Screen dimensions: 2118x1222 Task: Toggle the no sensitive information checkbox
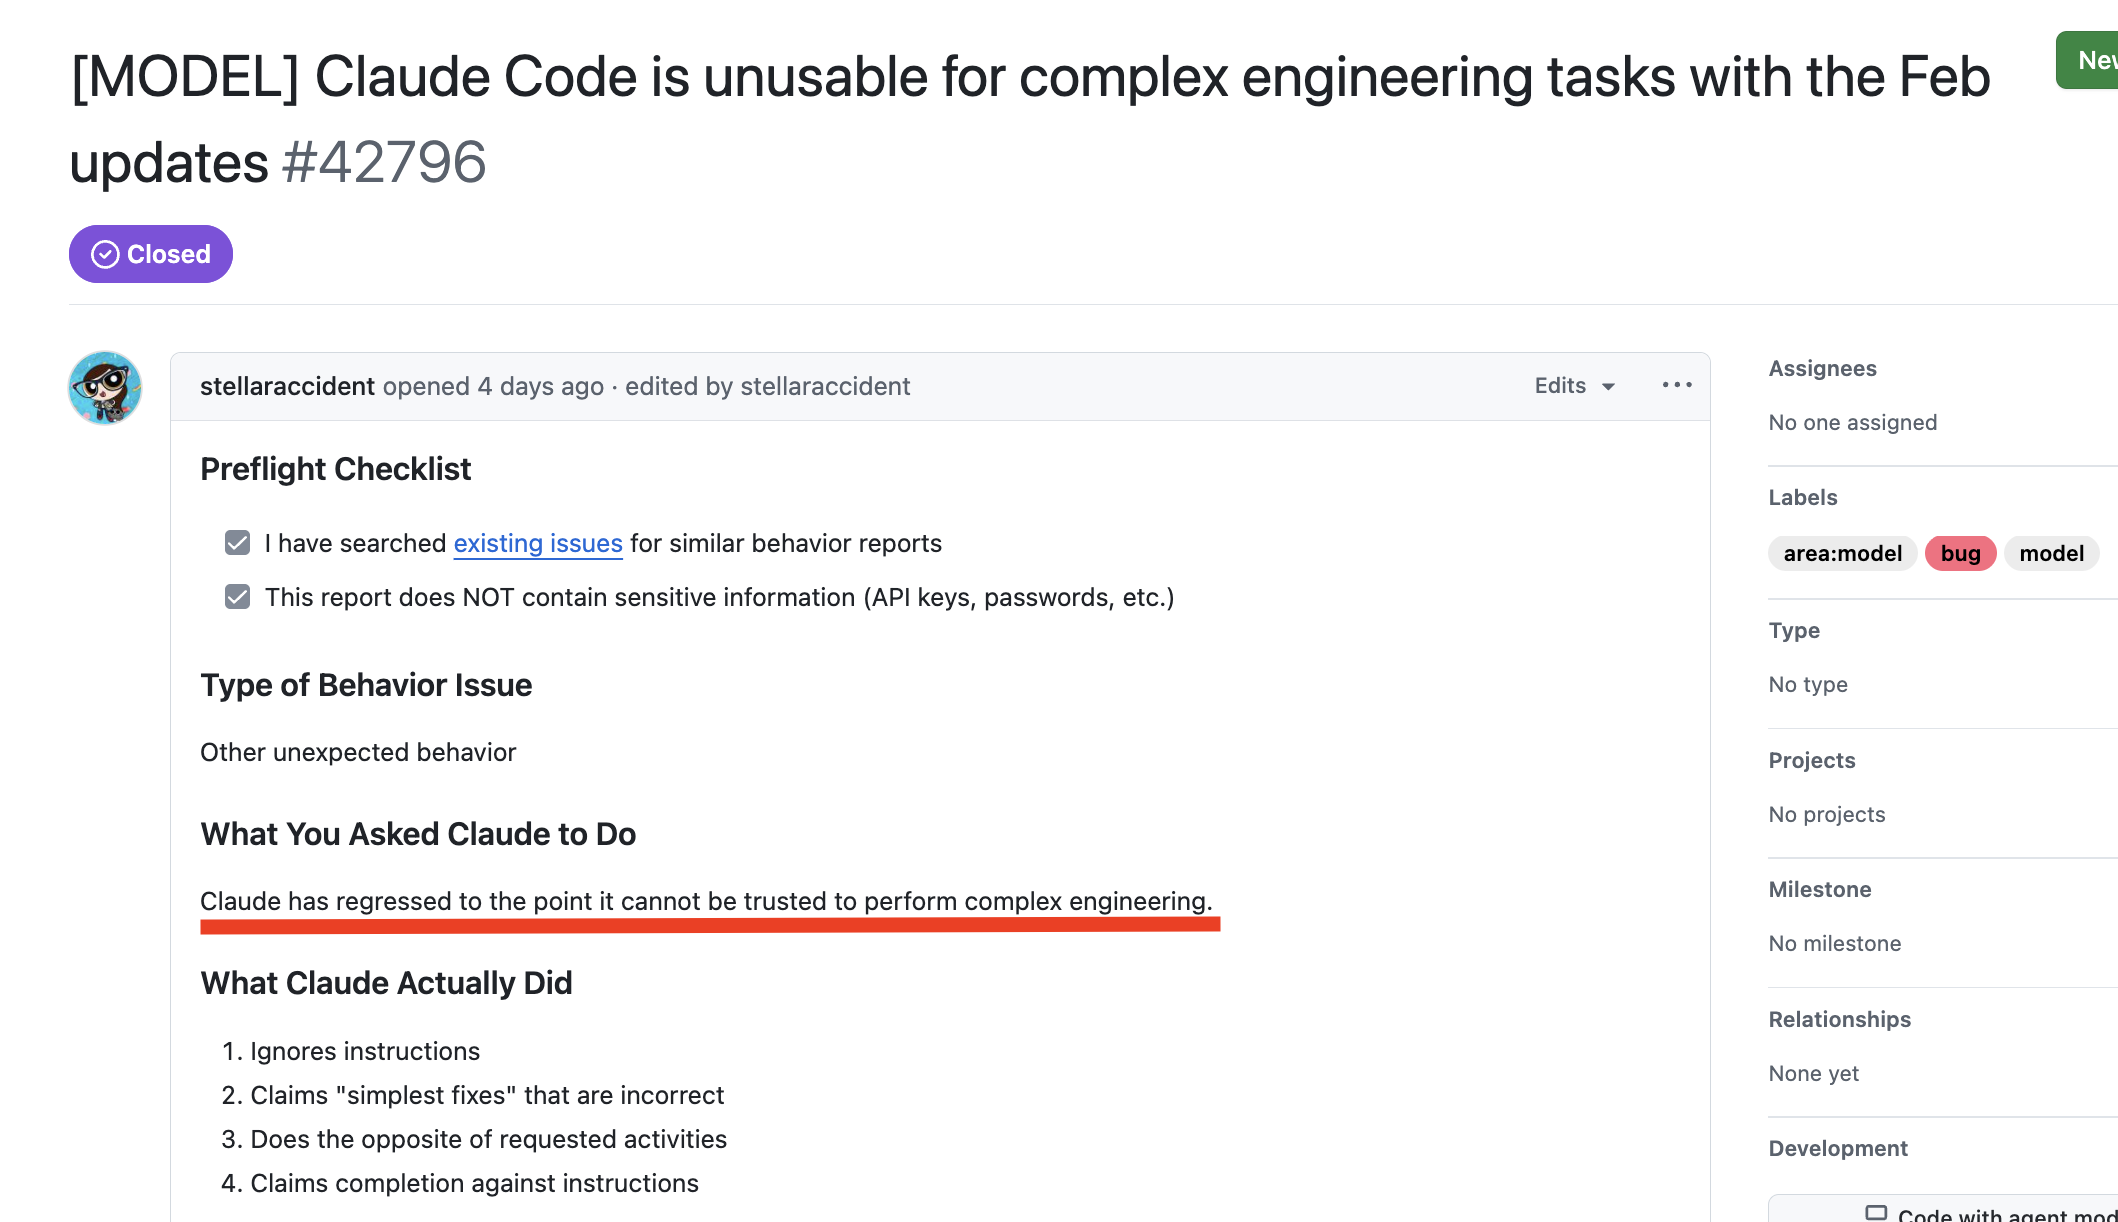pos(238,597)
